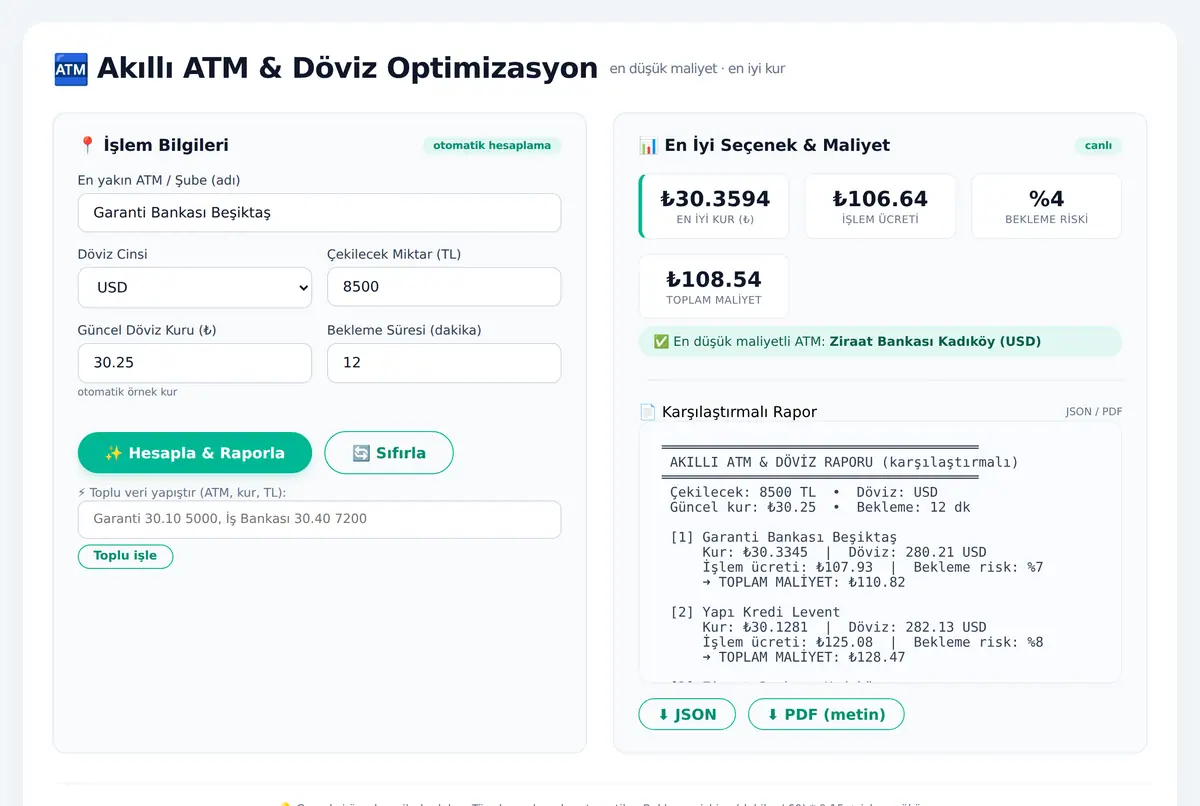Click the pin icon beside İşlem Bilgileri
This screenshot has width=1200, height=806.
tap(87, 145)
